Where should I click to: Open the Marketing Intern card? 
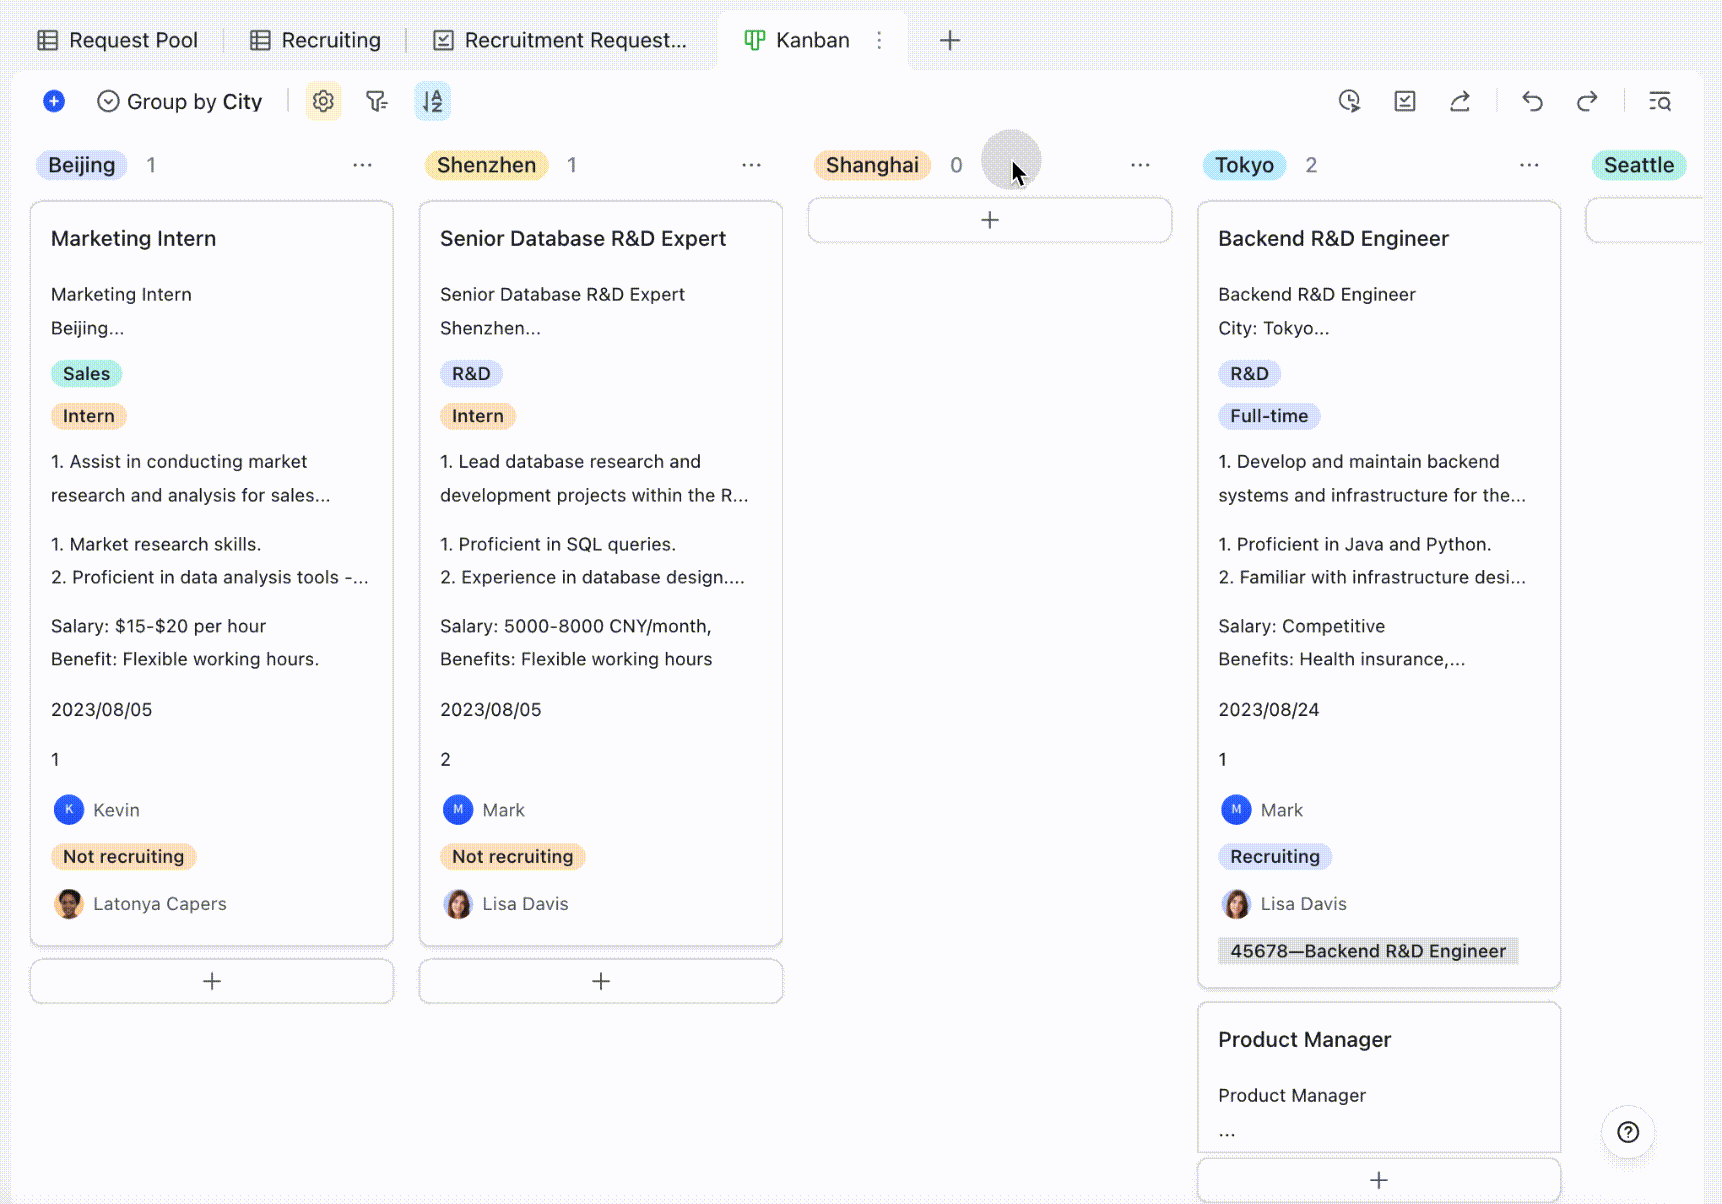(x=133, y=238)
